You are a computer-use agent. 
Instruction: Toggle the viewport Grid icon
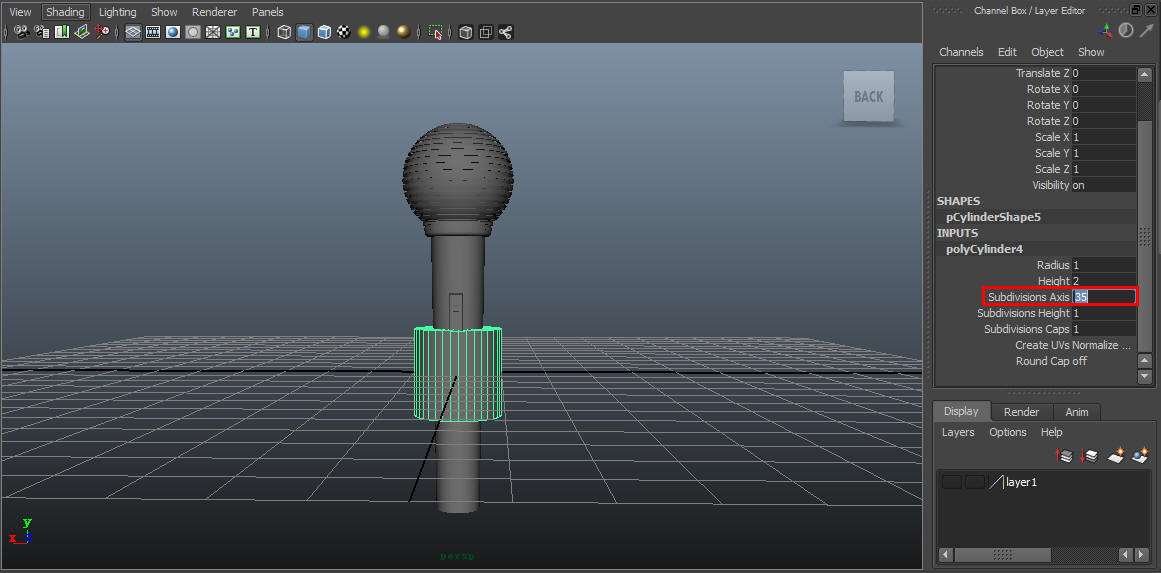(x=133, y=32)
